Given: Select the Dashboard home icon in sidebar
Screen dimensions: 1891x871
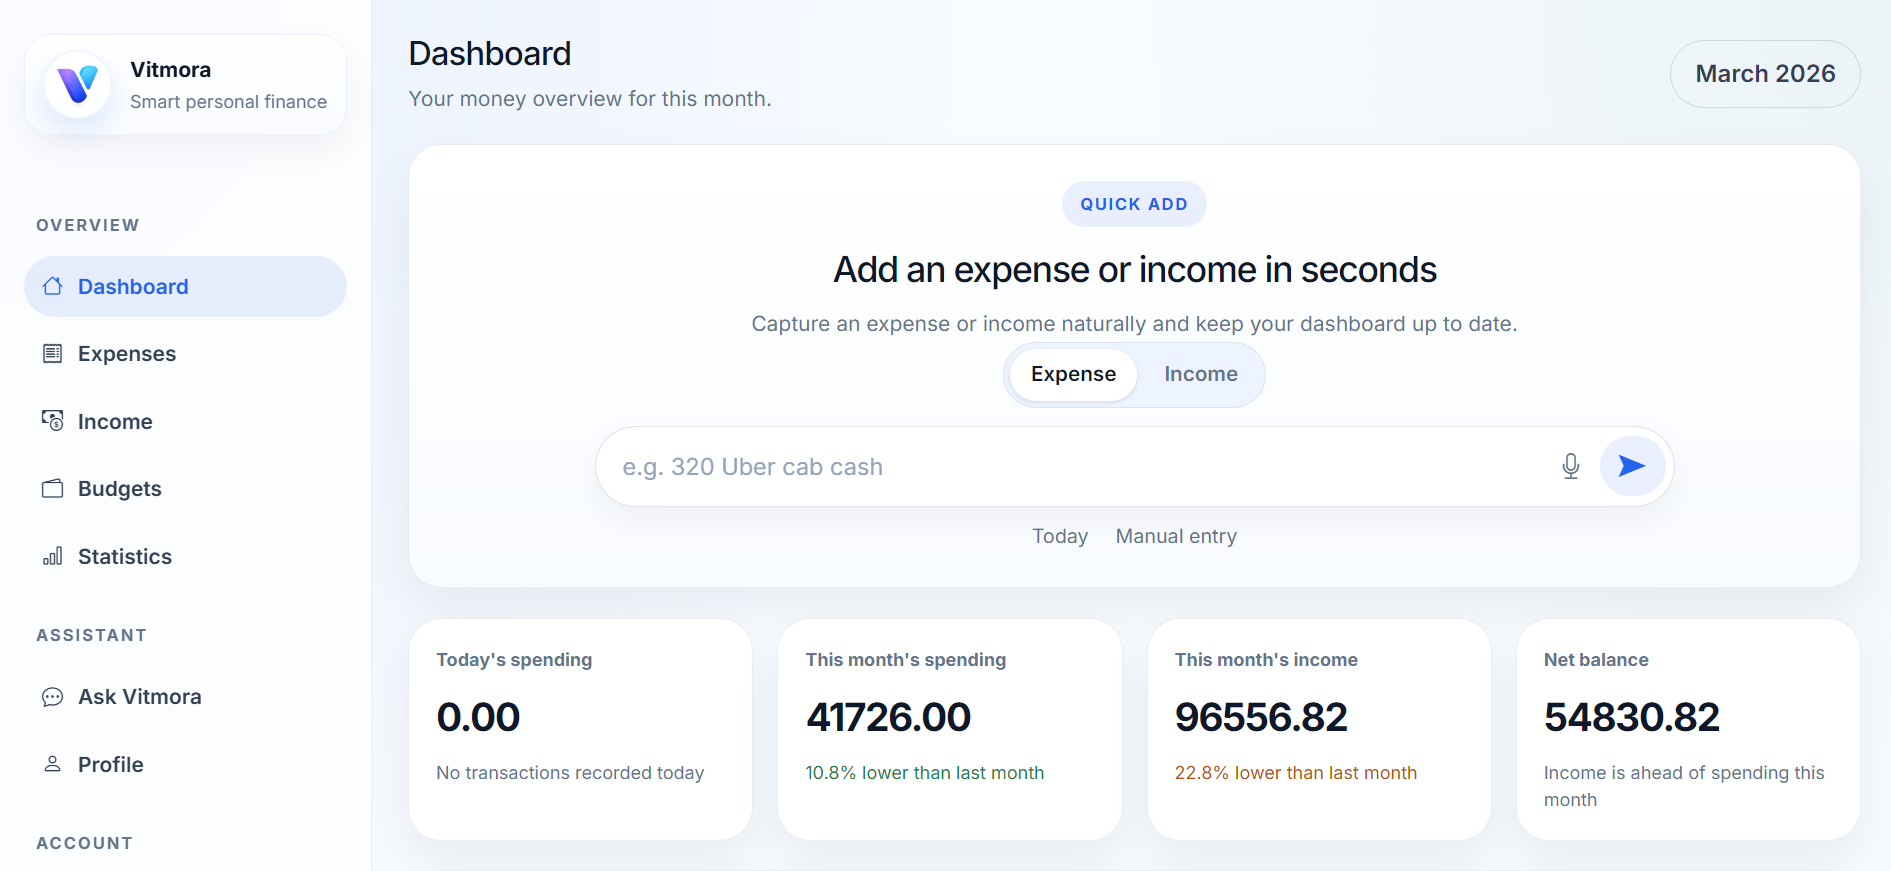Looking at the screenshot, I should pyautogui.click(x=53, y=286).
